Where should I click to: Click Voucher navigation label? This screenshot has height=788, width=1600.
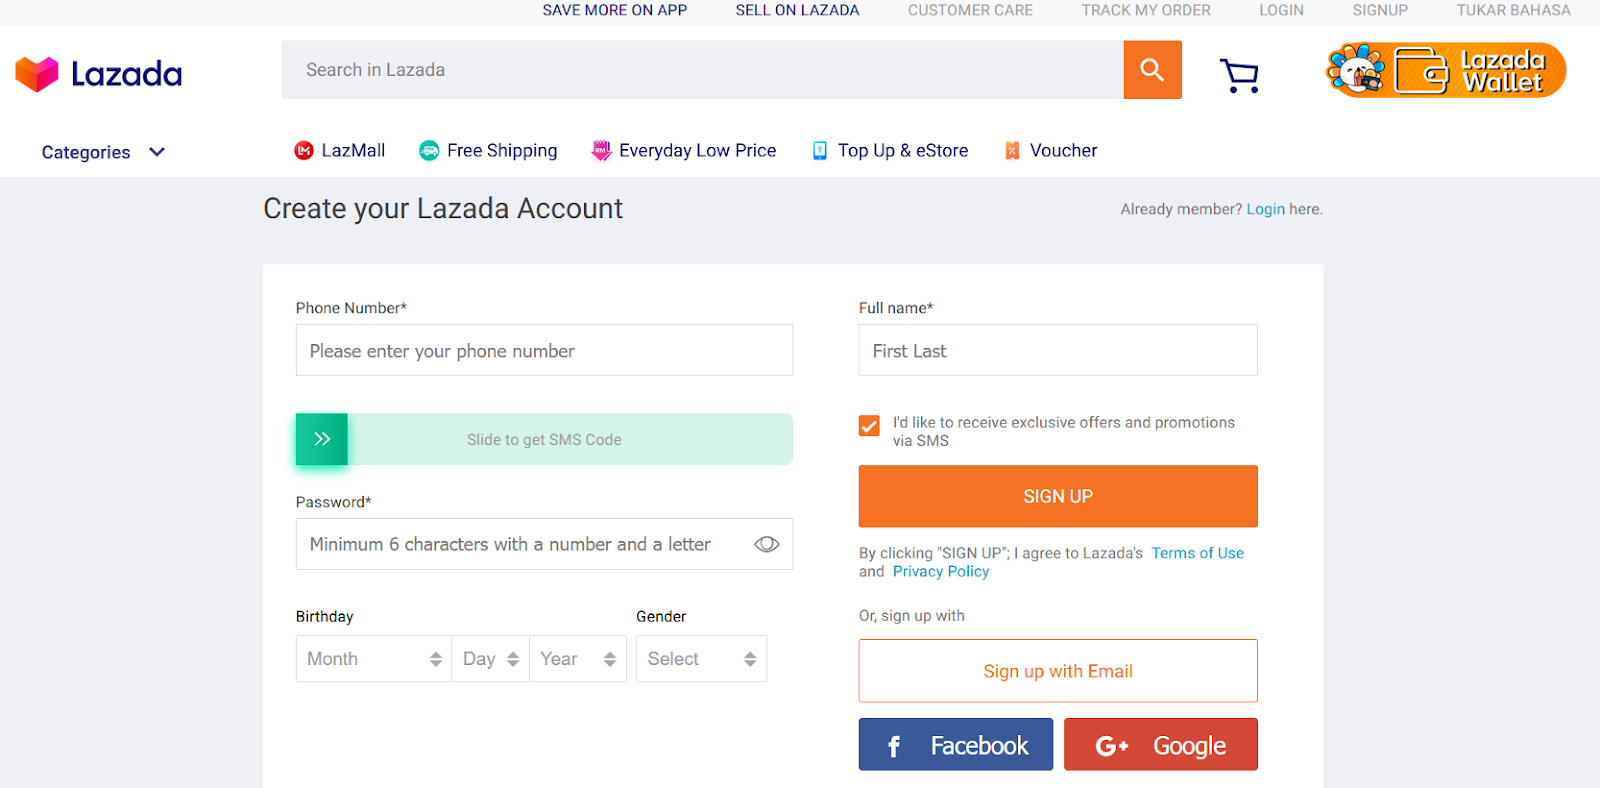1064,151
